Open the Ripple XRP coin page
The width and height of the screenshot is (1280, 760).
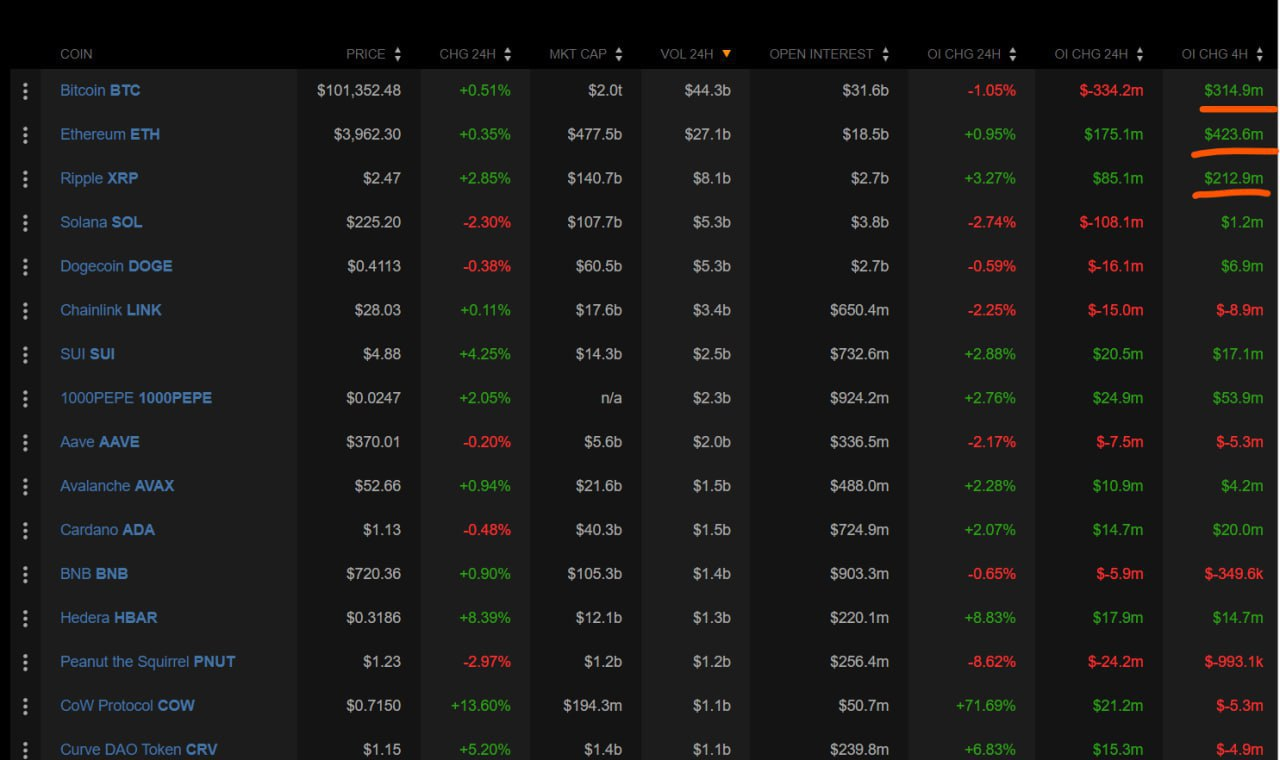tap(99, 178)
